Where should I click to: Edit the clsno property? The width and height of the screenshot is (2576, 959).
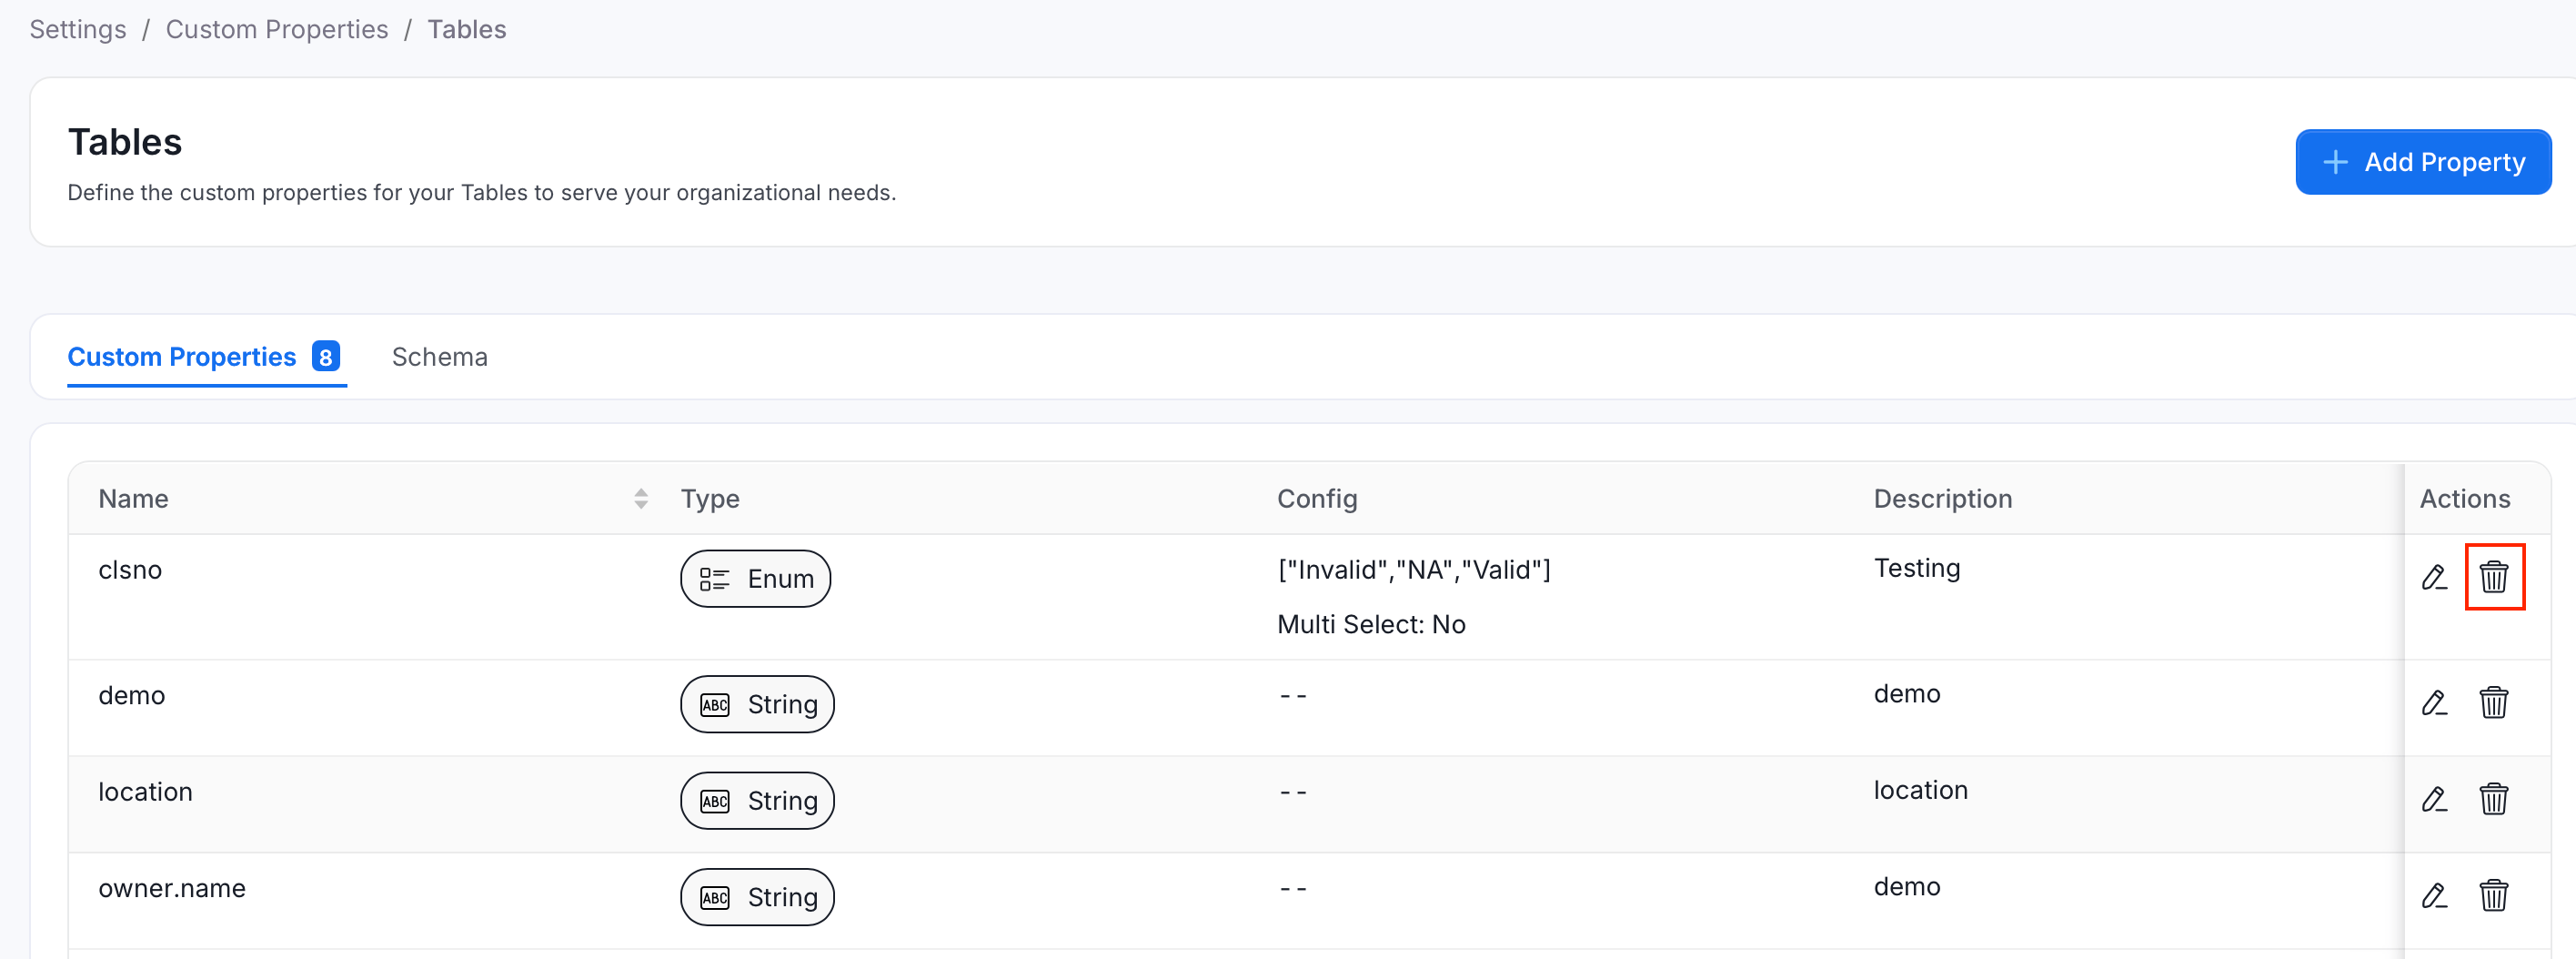click(2434, 577)
